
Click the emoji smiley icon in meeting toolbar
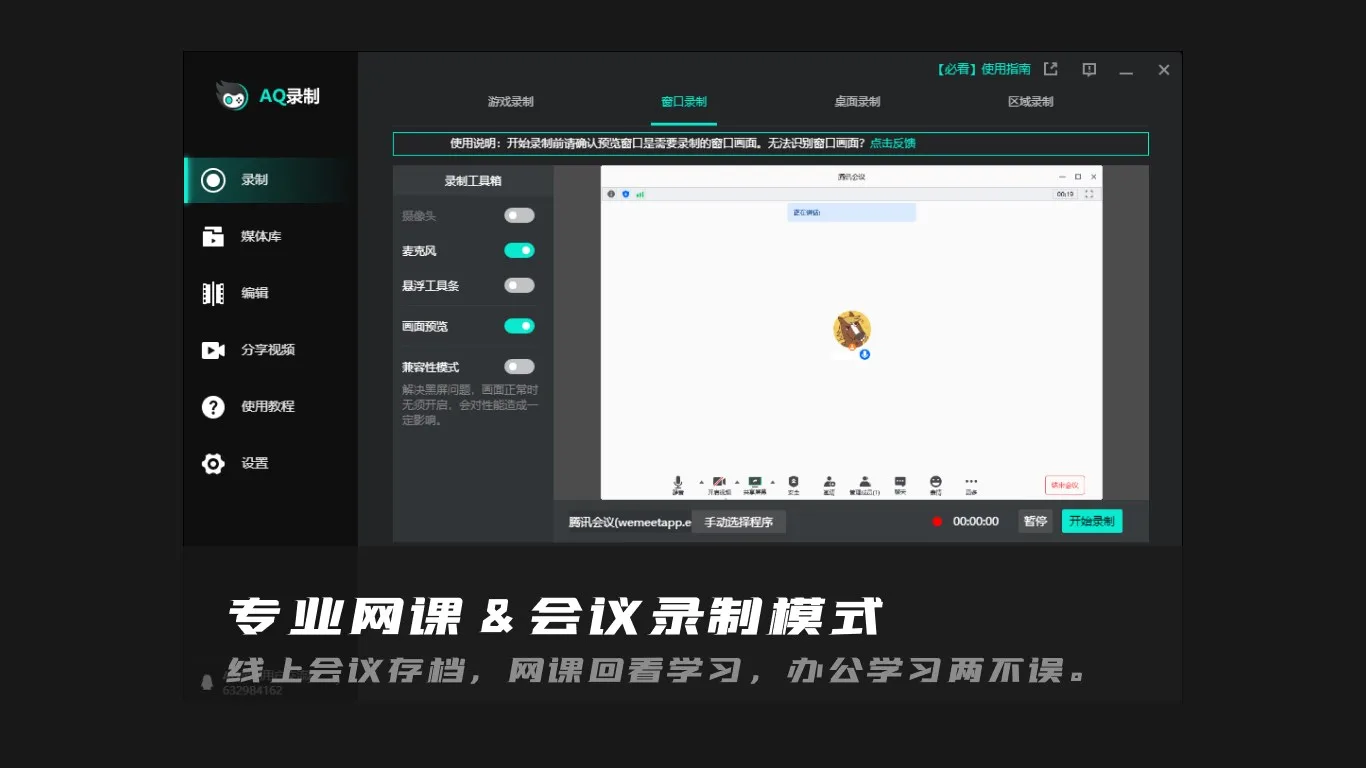pyautogui.click(x=936, y=481)
